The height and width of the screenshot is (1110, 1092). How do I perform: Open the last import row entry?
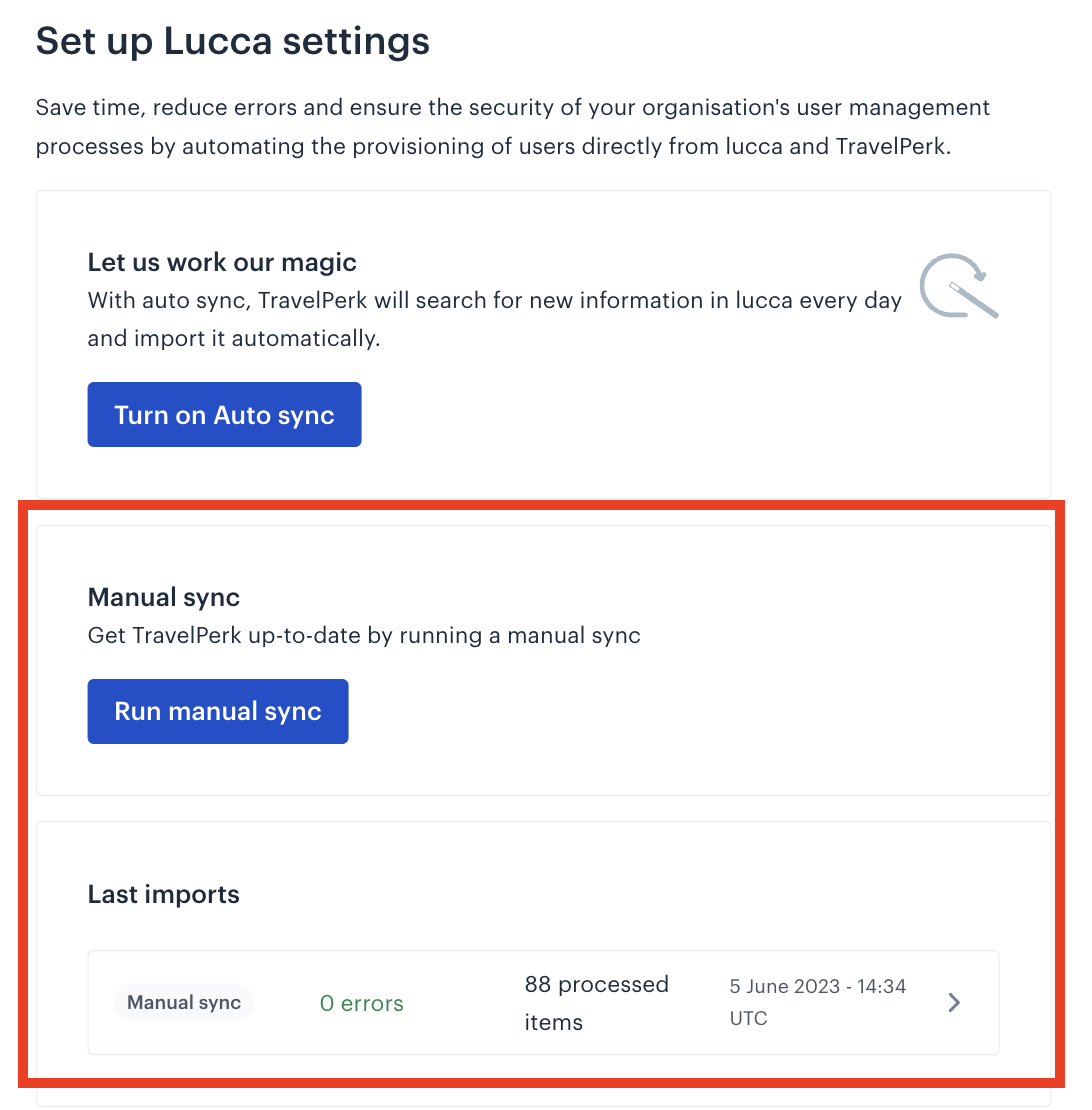click(544, 1002)
